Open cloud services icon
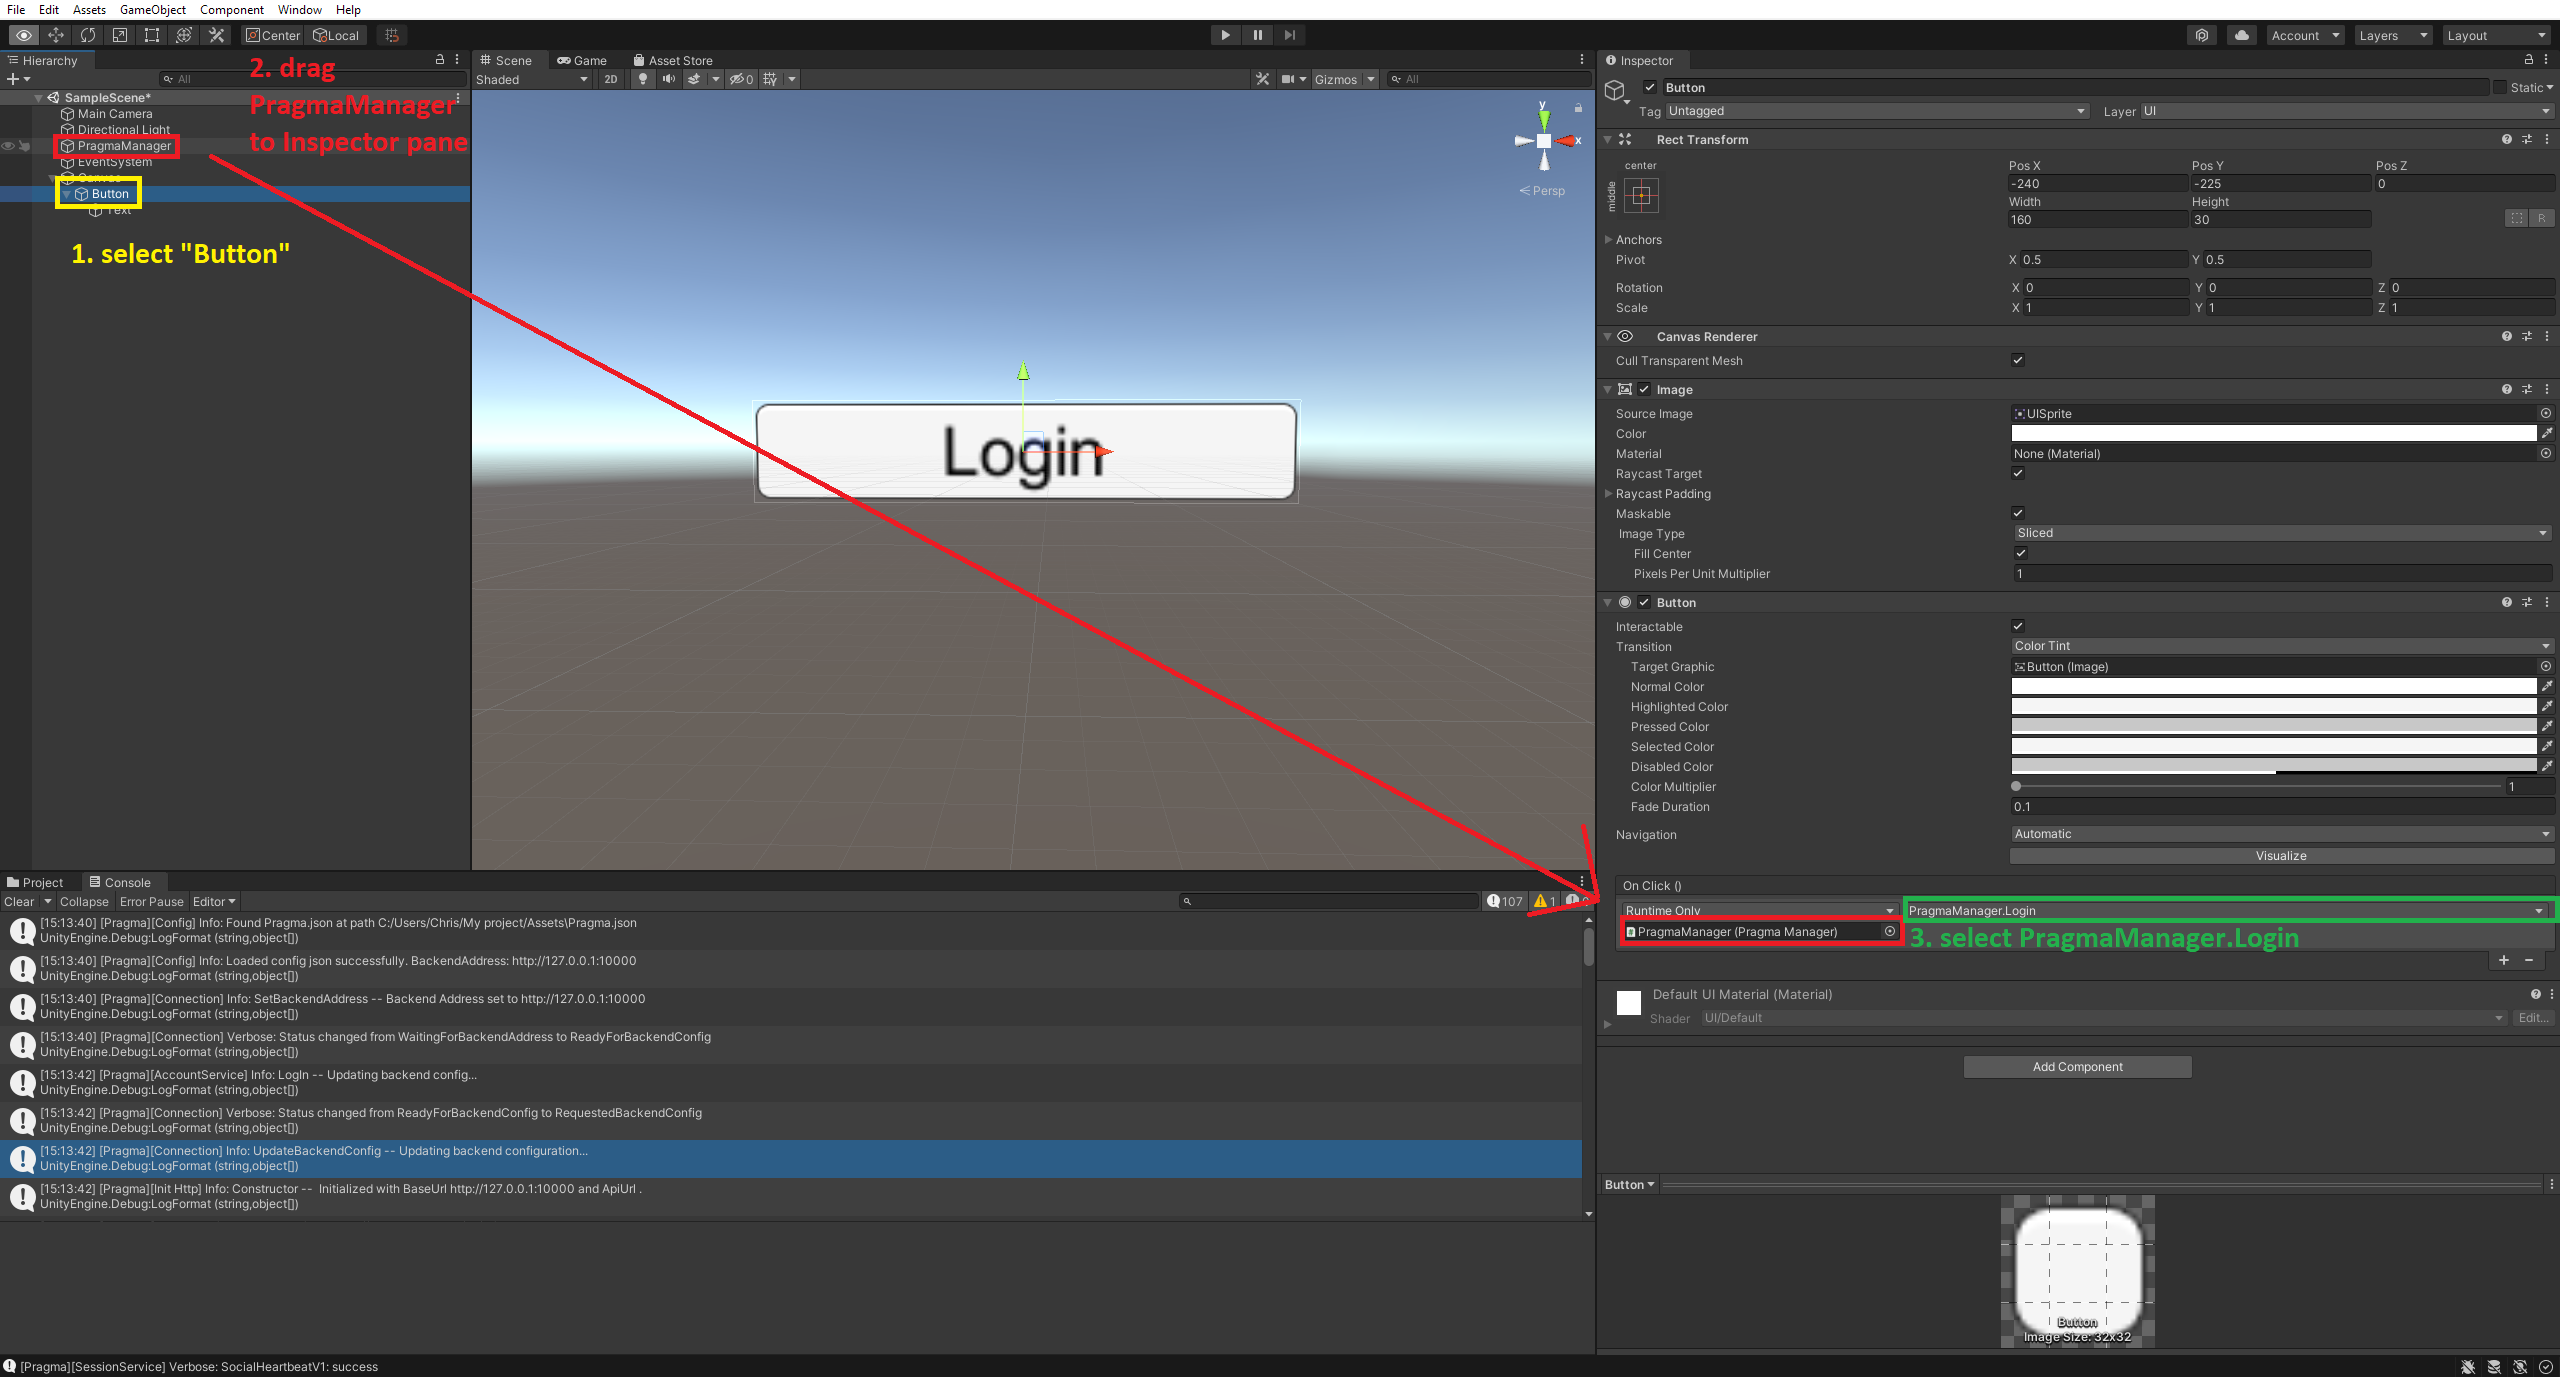 point(2242,35)
